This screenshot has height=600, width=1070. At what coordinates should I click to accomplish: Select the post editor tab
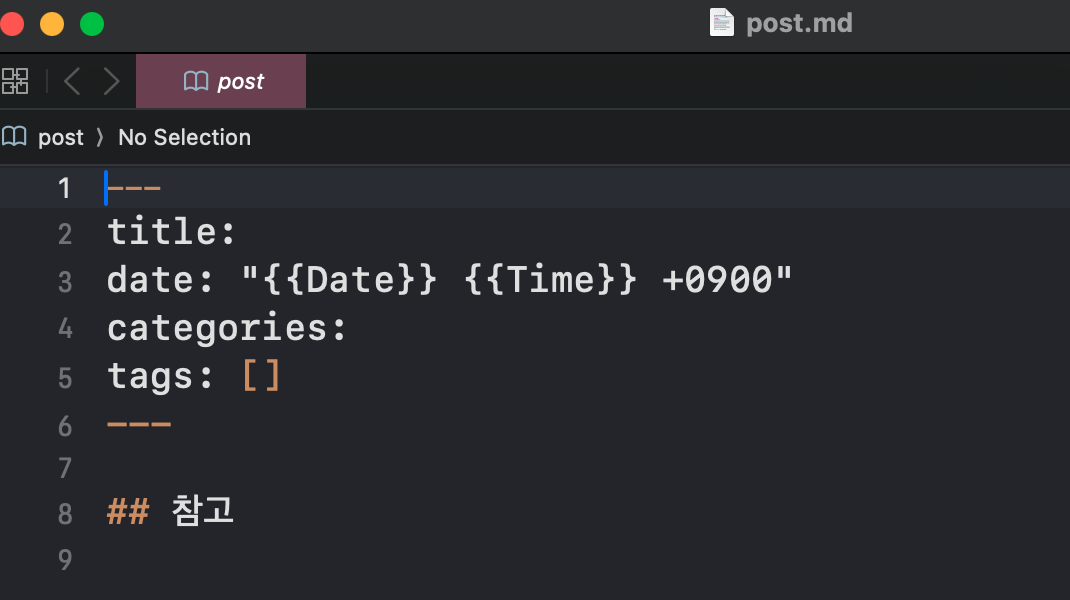click(x=221, y=81)
